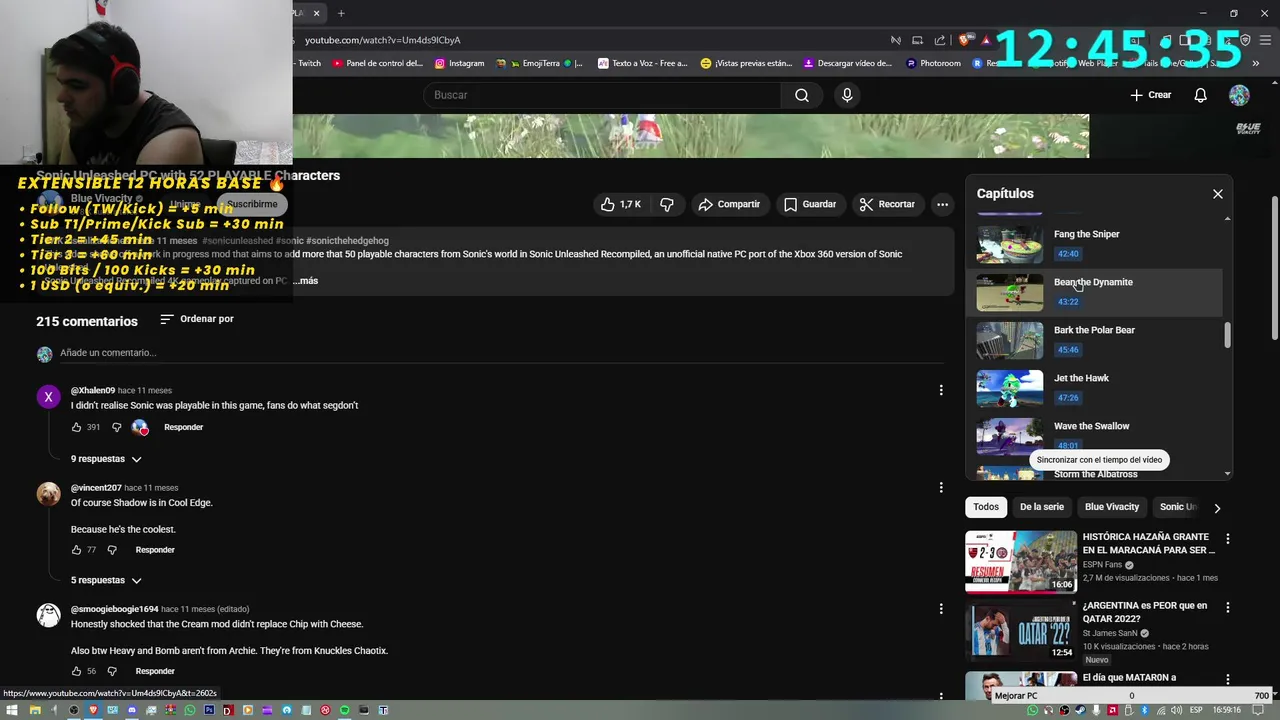Dislike the Sonic Unleashed video
This screenshot has width=1280, height=720.
coord(667,204)
